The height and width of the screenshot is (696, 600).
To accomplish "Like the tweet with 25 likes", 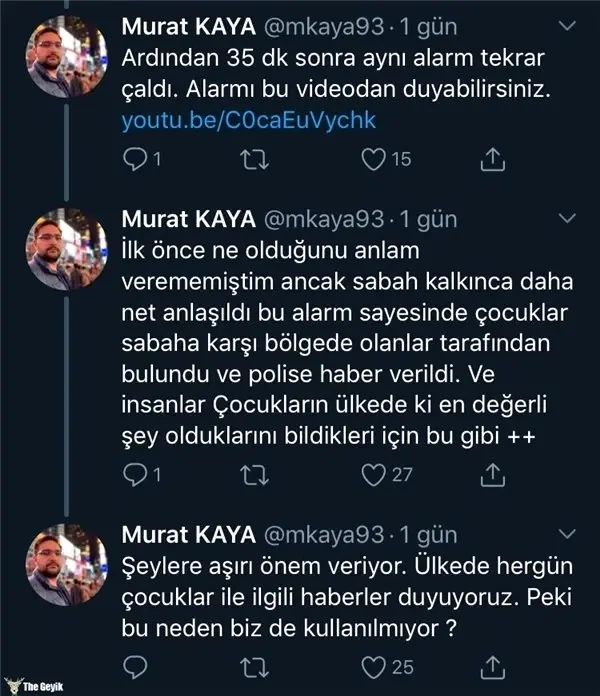I will [374, 664].
